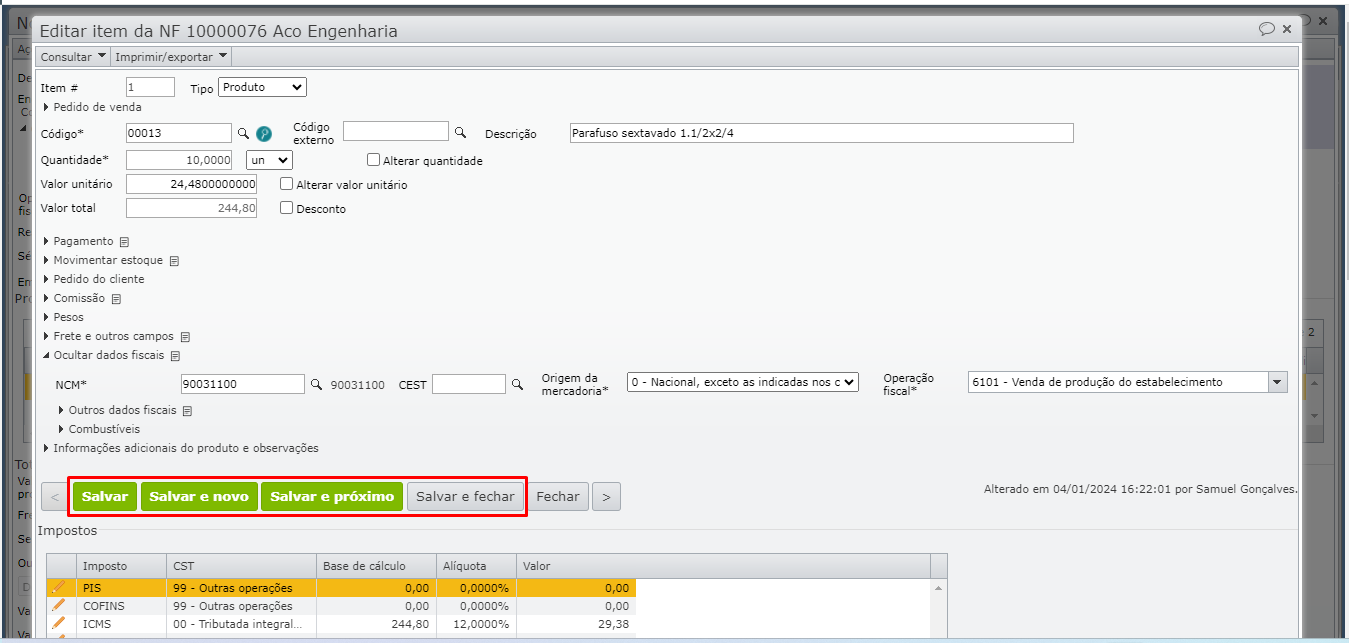
Task: Enable Alterar valor unitário checkbox
Action: click(287, 184)
